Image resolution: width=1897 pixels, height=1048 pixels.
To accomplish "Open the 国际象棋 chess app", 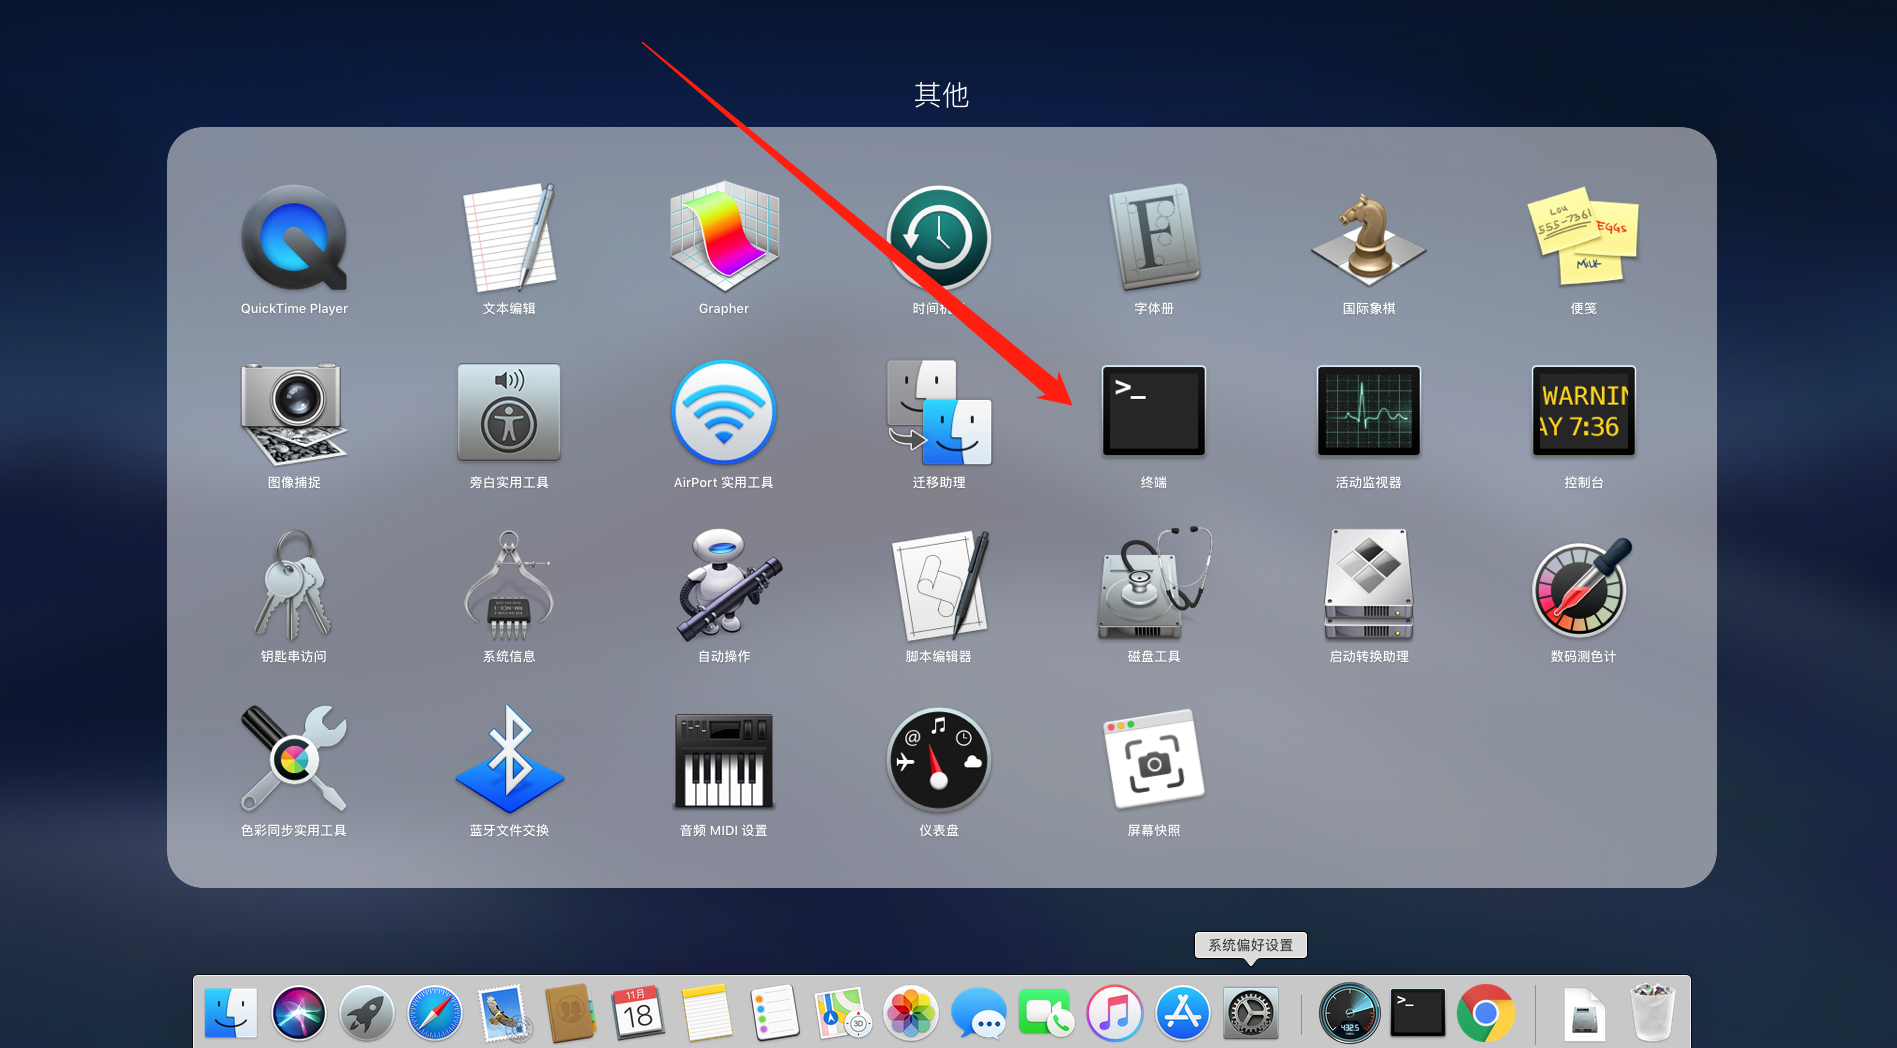I will pos(1369,238).
